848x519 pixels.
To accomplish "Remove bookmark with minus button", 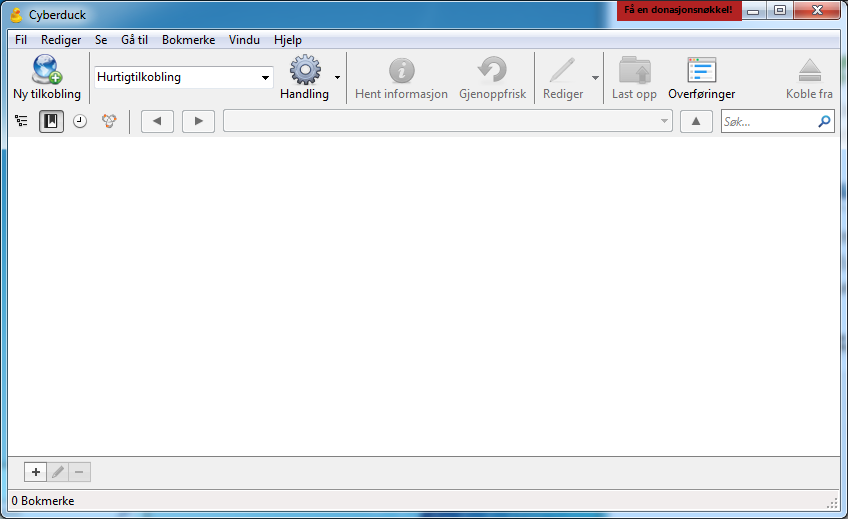I will click(80, 472).
